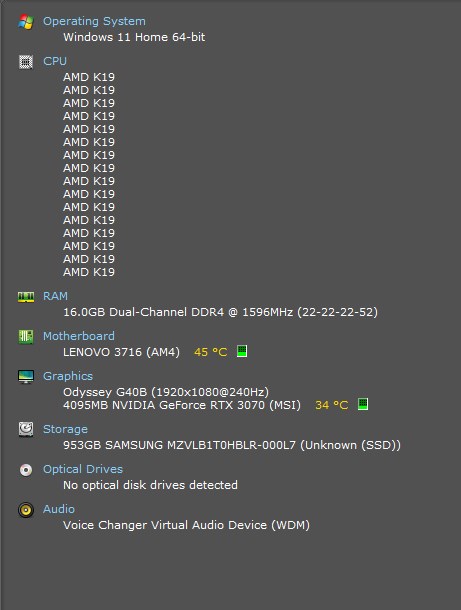Click the Motherboard circuit icon

[x=26, y=337]
